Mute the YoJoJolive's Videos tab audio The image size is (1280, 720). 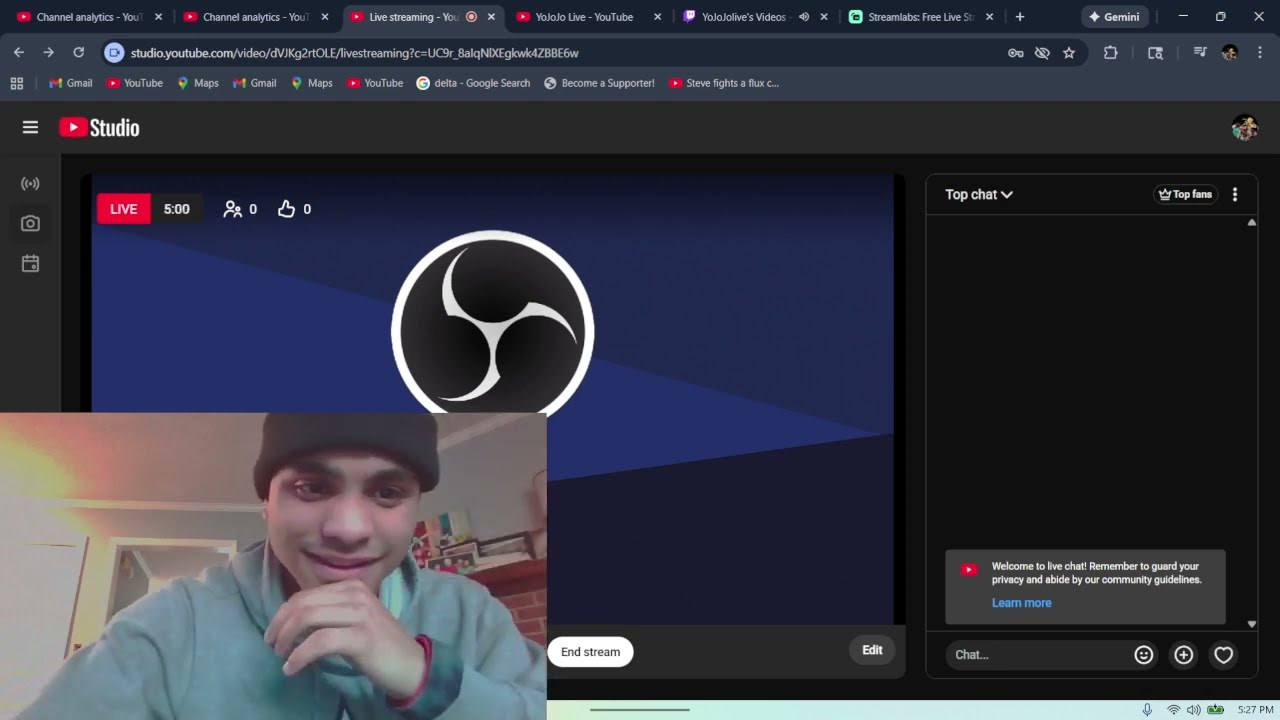[804, 17]
